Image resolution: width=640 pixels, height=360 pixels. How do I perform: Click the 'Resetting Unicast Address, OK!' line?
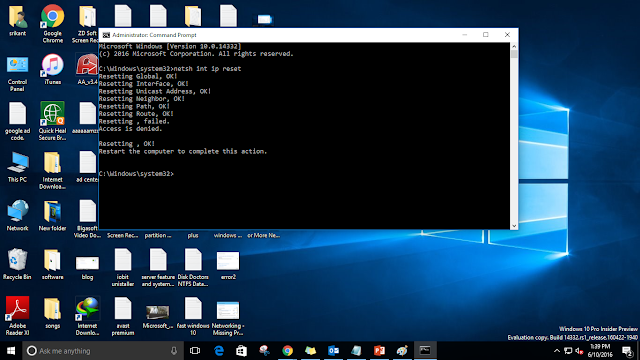(x=155, y=91)
